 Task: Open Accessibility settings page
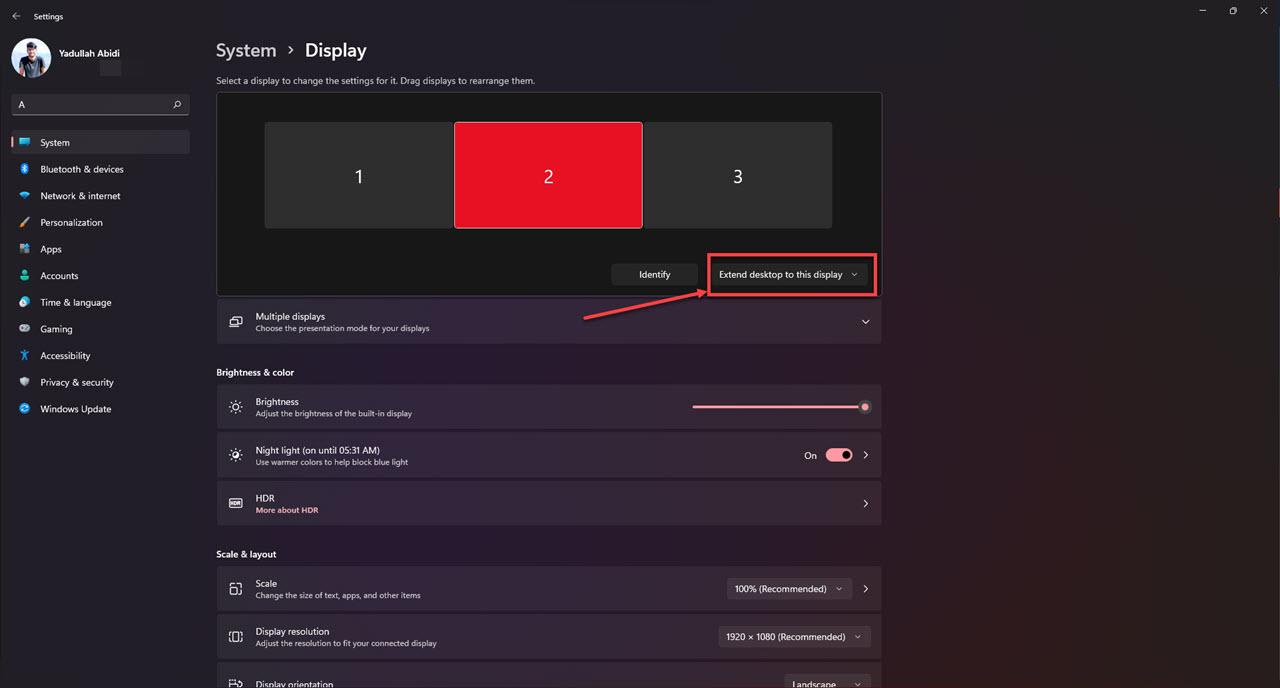100,355
